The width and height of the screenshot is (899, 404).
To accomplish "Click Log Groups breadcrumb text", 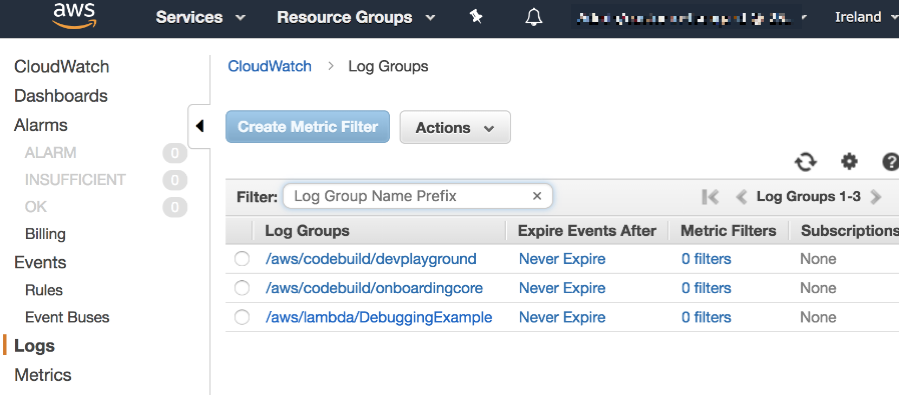I will [388, 66].
